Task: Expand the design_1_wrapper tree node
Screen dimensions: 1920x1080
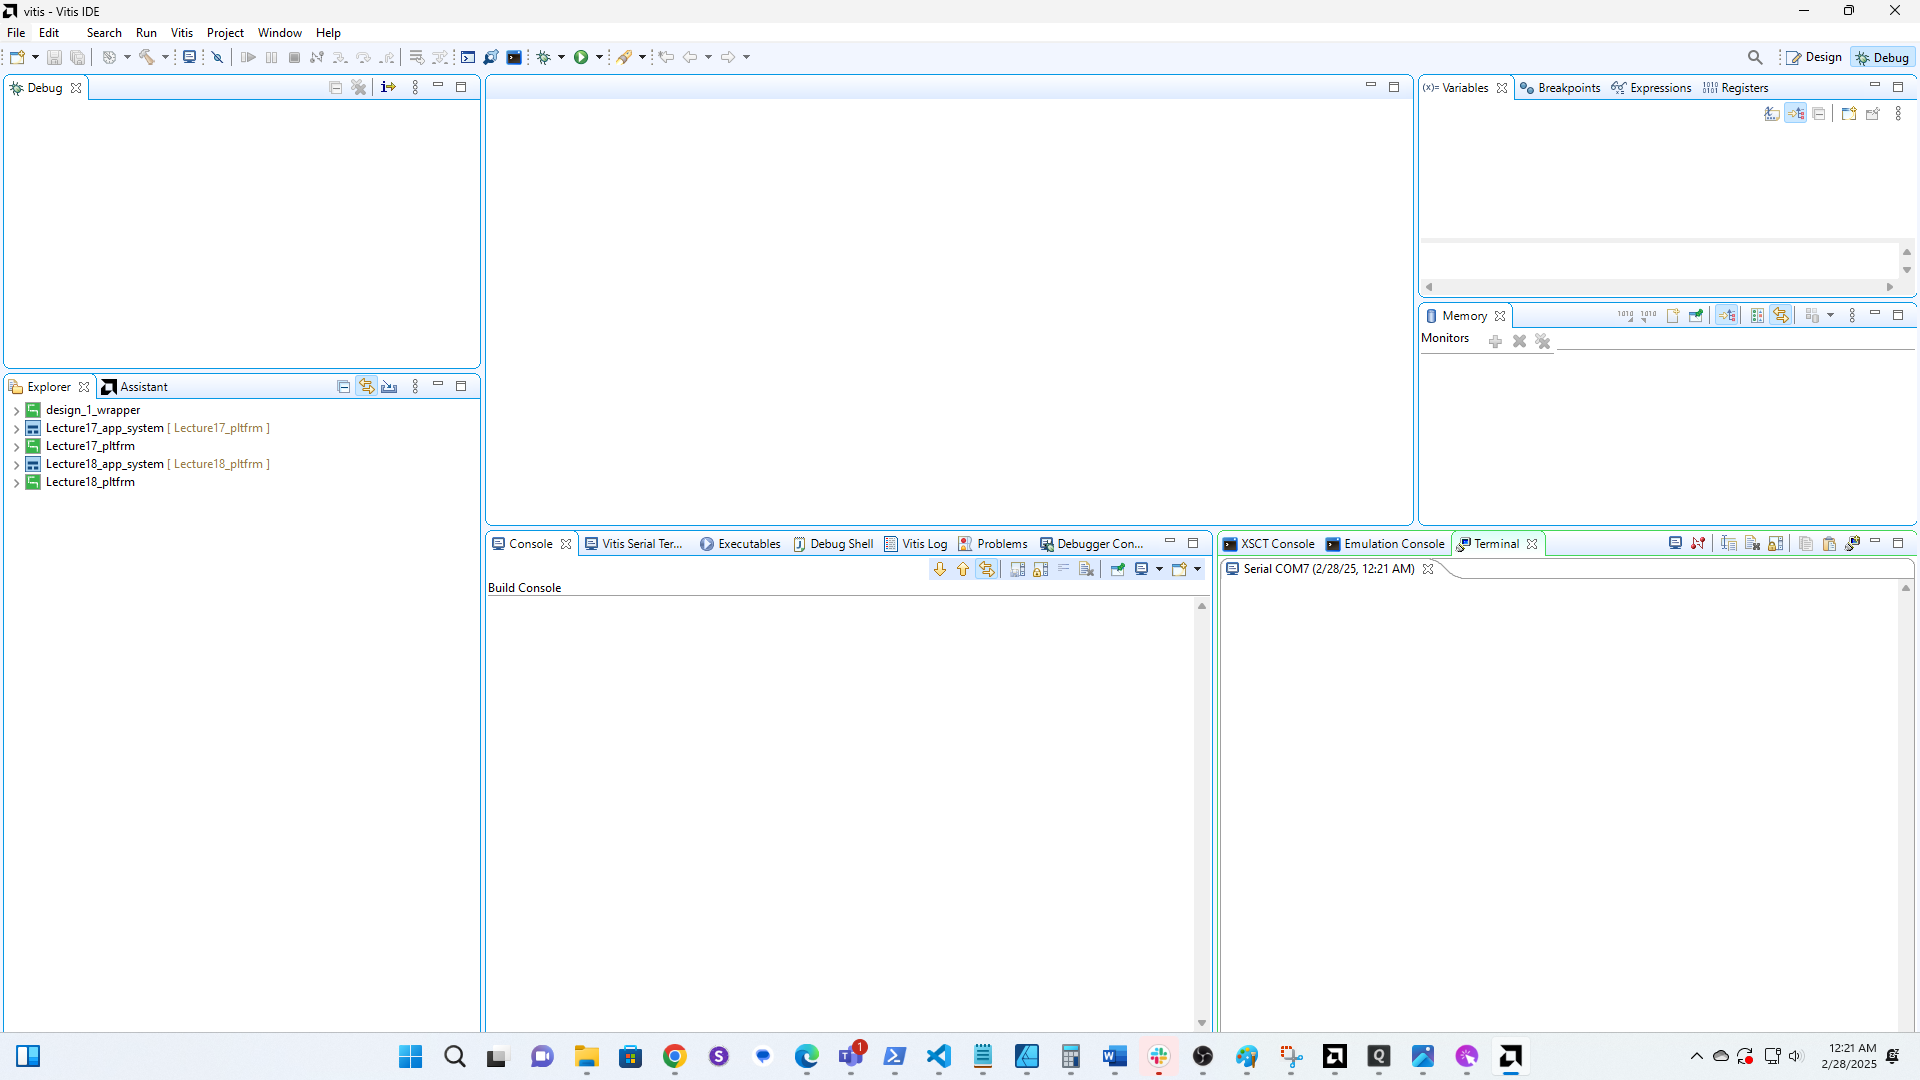Action: (16, 410)
